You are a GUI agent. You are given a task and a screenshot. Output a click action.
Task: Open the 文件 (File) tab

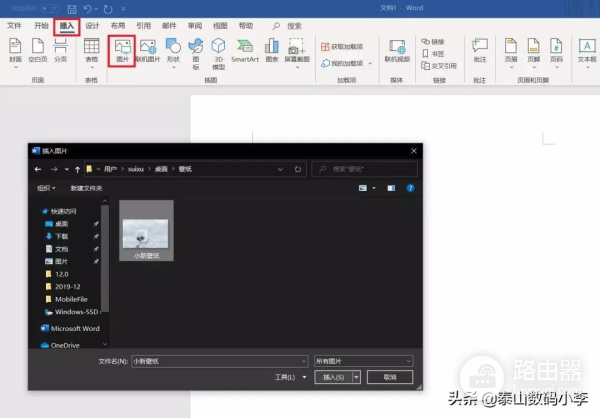15,25
